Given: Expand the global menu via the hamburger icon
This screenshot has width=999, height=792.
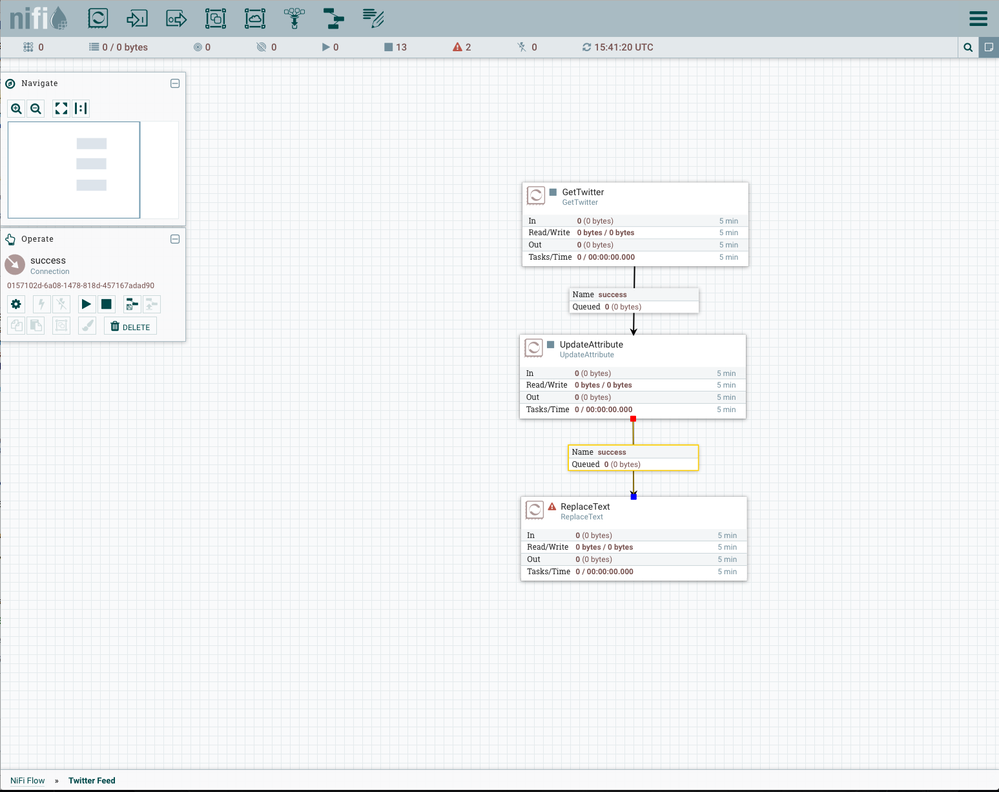Looking at the screenshot, I should (x=977, y=18).
